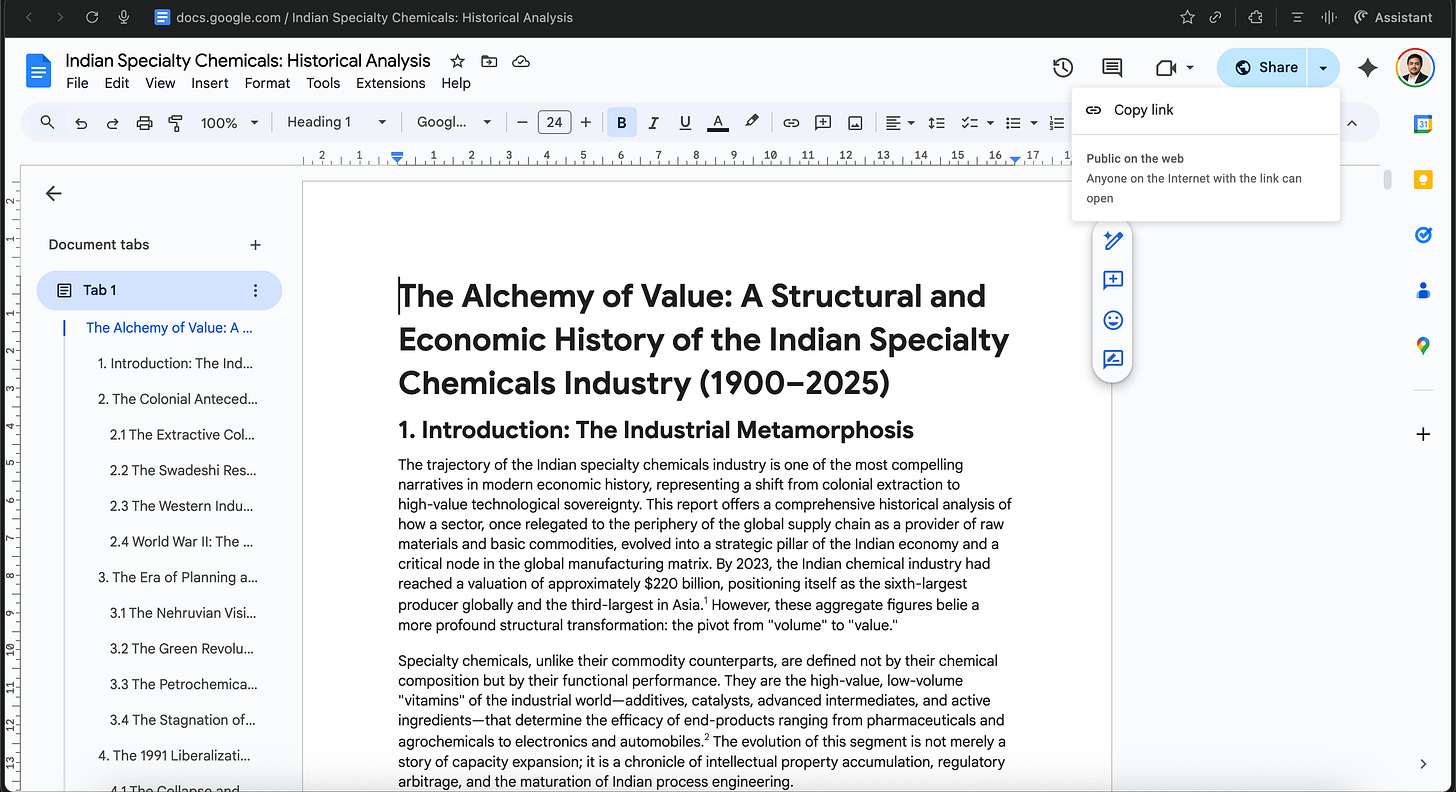1456x792 pixels.
Task: Open Google Keep in side panel
Action: pos(1423,180)
